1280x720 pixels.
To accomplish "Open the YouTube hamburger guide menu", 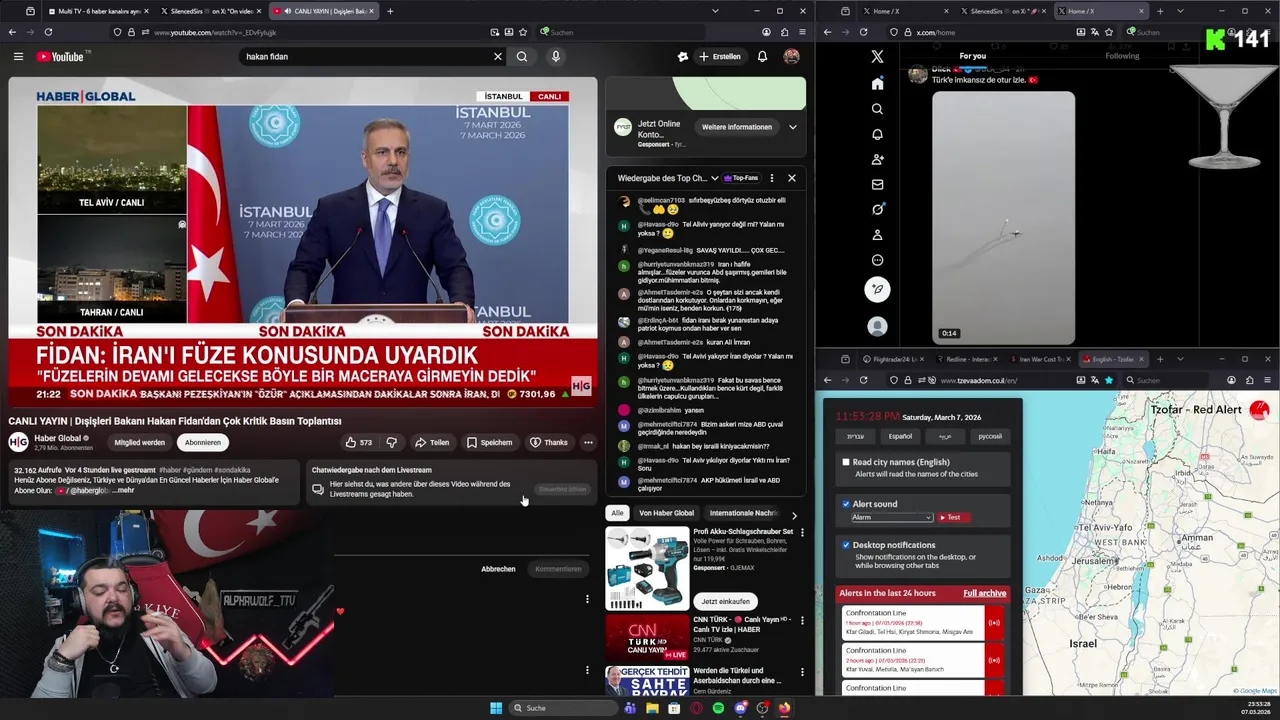I will click(x=18, y=57).
